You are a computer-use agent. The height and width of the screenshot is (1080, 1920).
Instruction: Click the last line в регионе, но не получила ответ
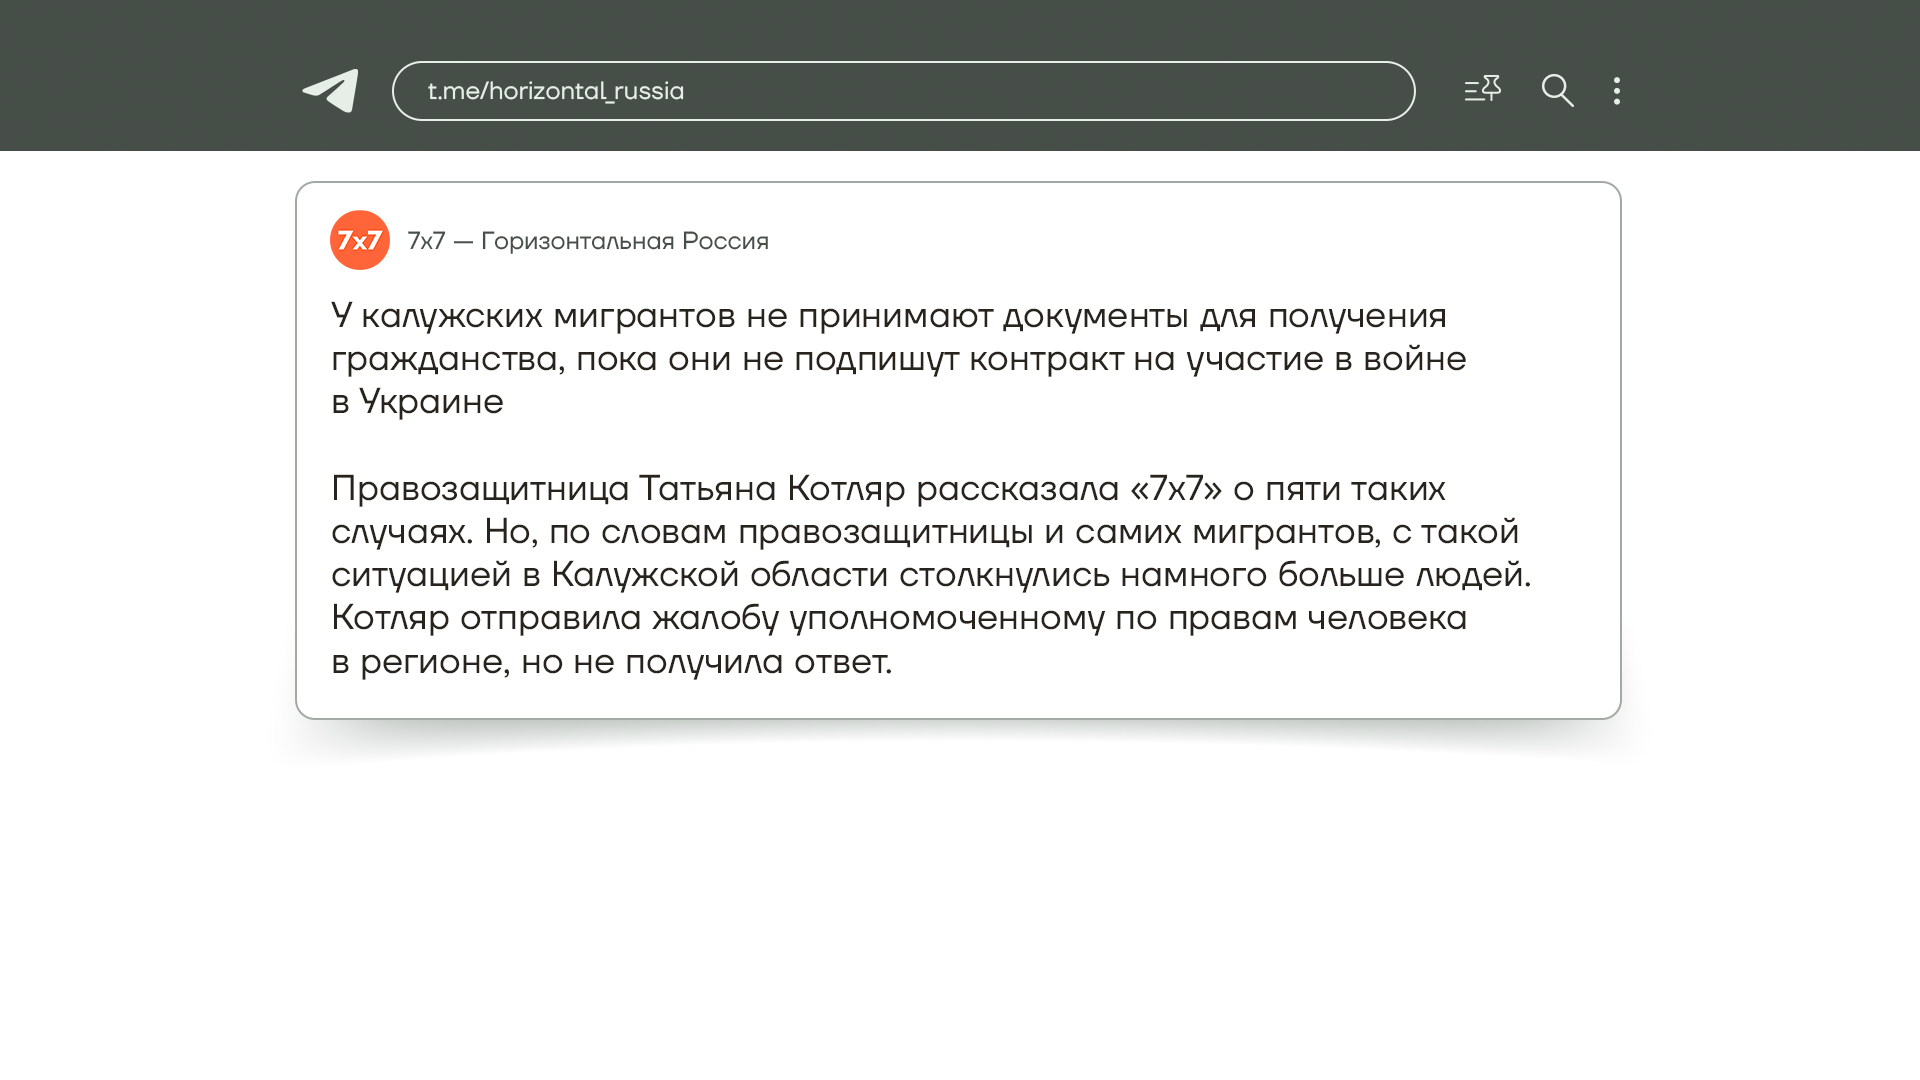pos(611,662)
